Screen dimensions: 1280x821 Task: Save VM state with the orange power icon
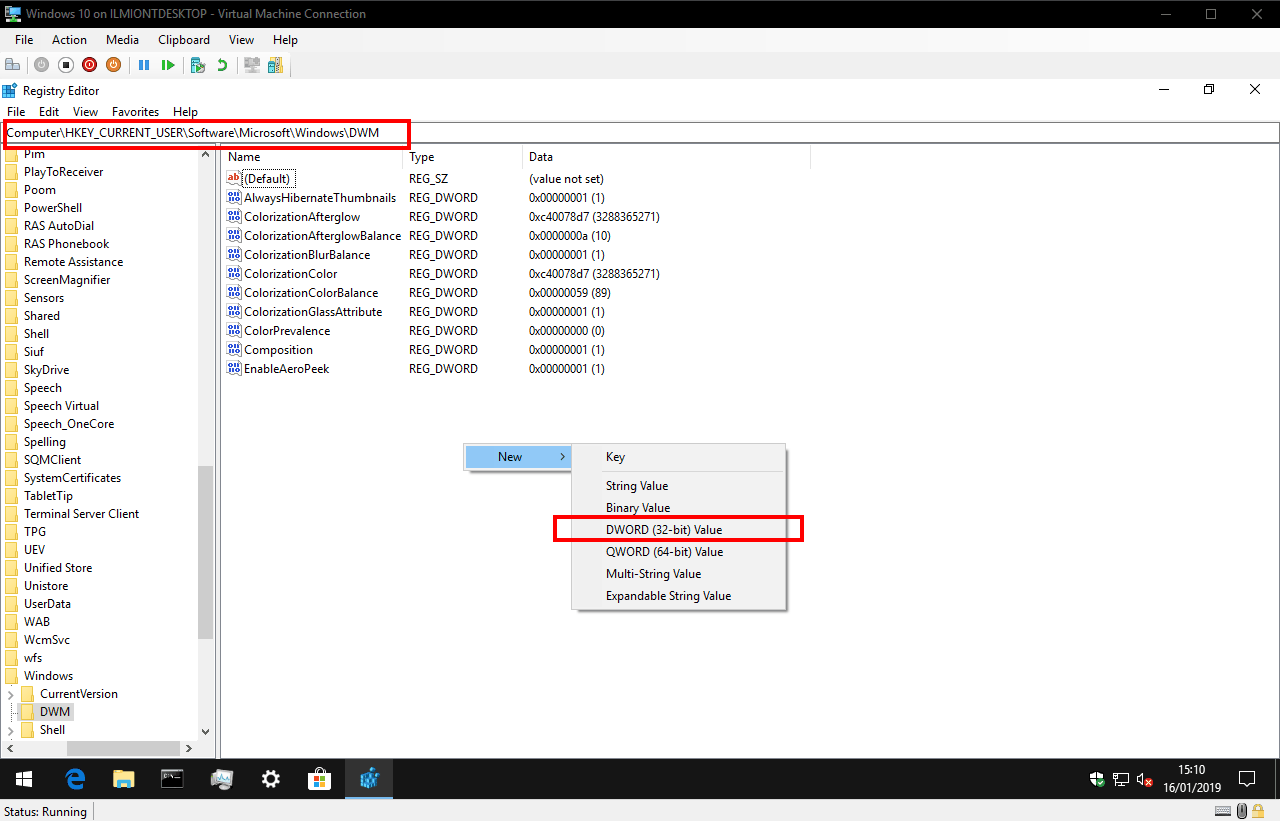coord(113,65)
